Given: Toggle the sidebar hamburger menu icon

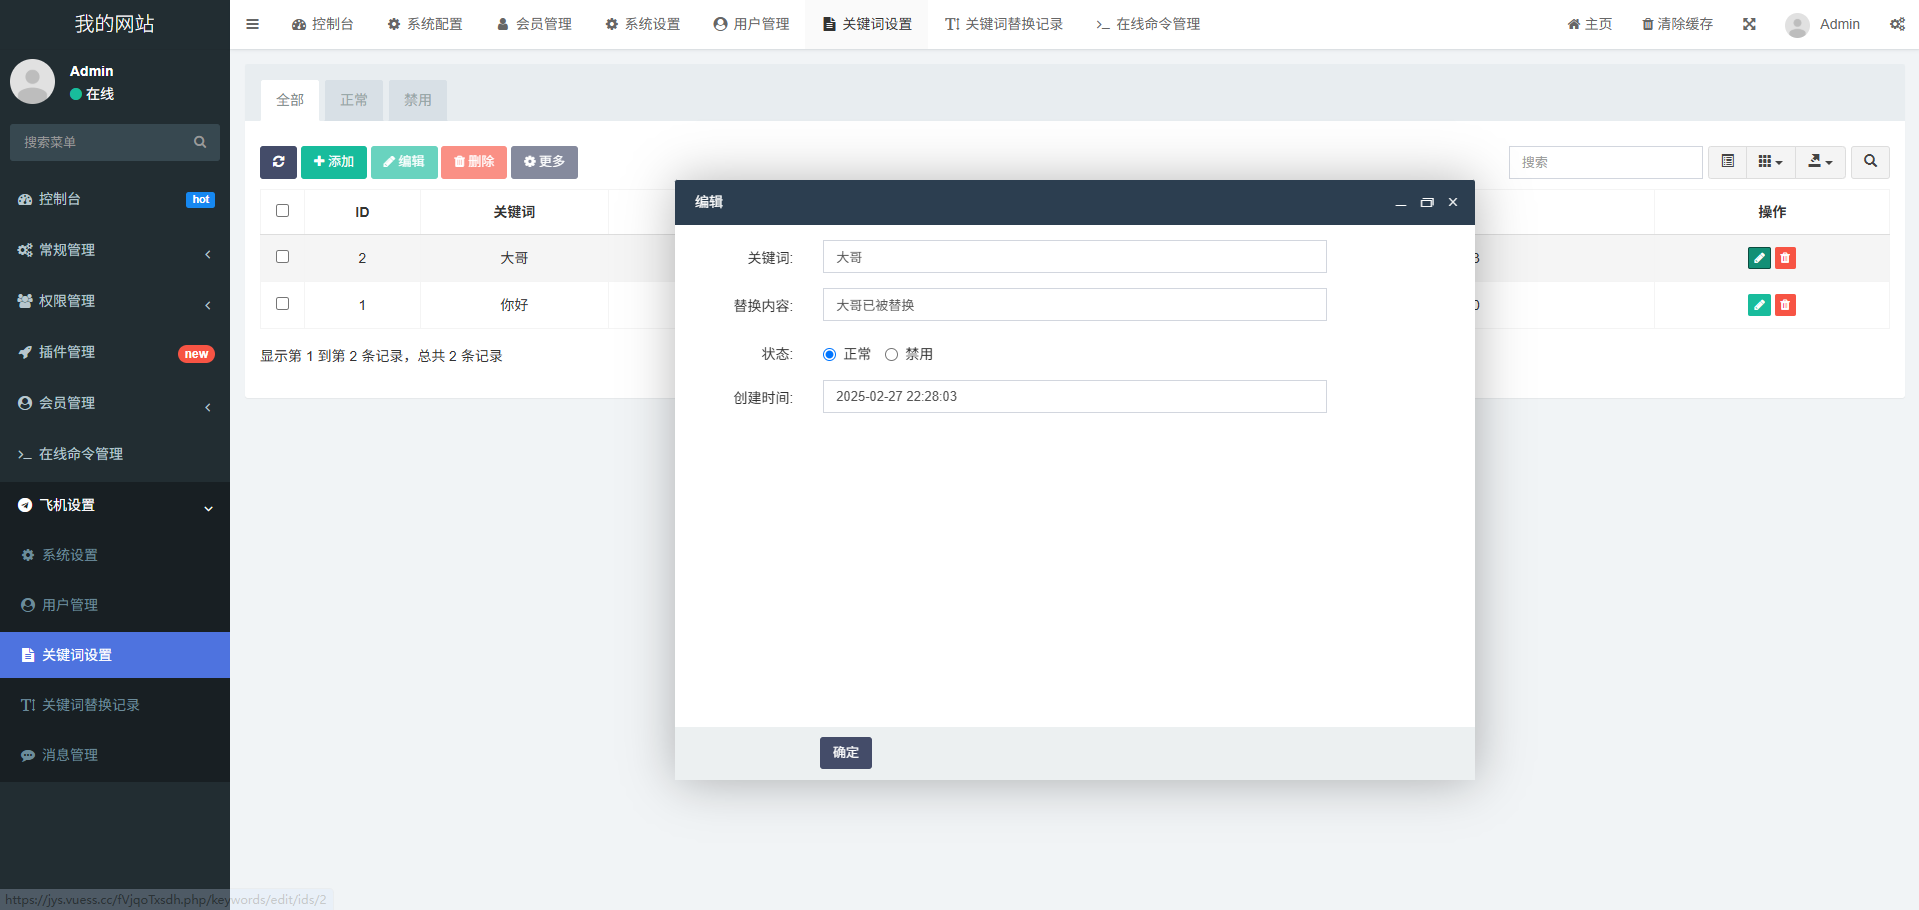Looking at the screenshot, I should pos(252,24).
